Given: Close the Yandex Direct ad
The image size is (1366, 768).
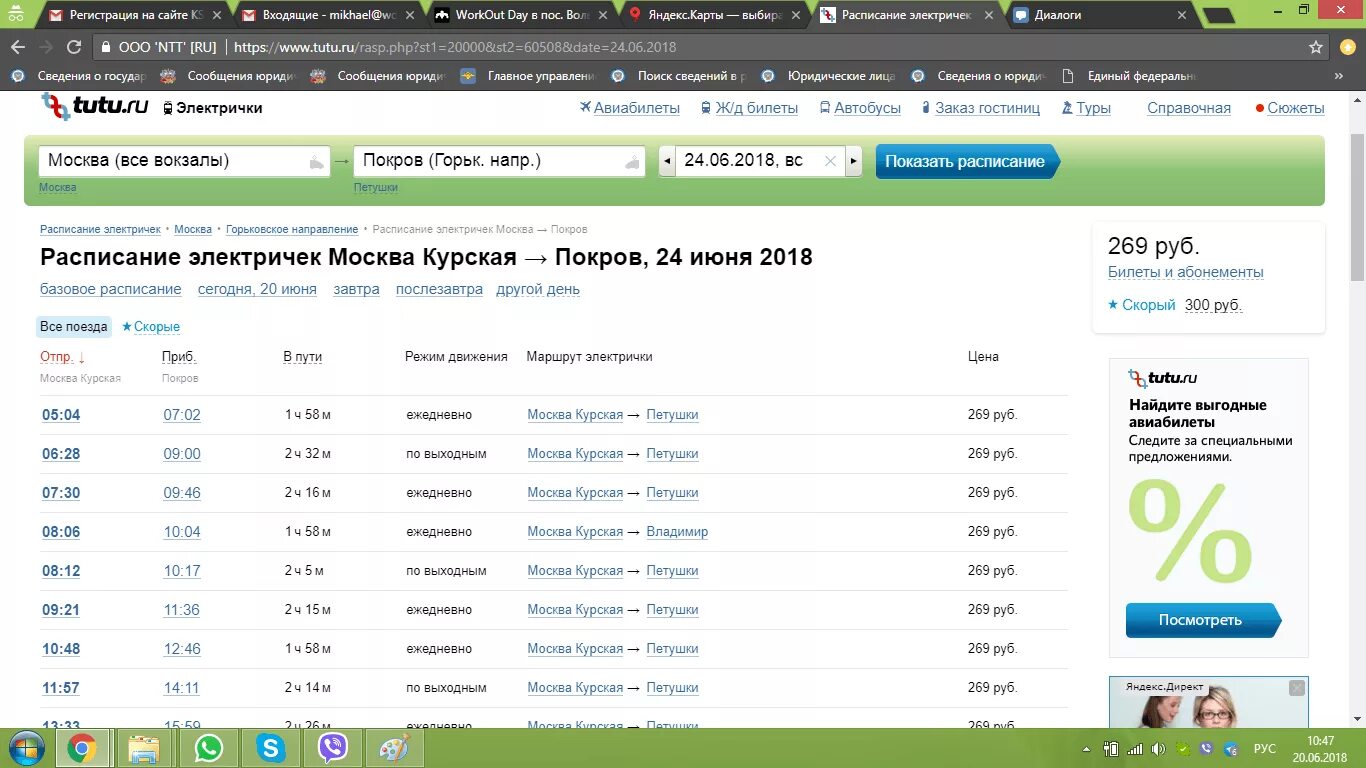Looking at the screenshot, I should (x=1297, y=688).
